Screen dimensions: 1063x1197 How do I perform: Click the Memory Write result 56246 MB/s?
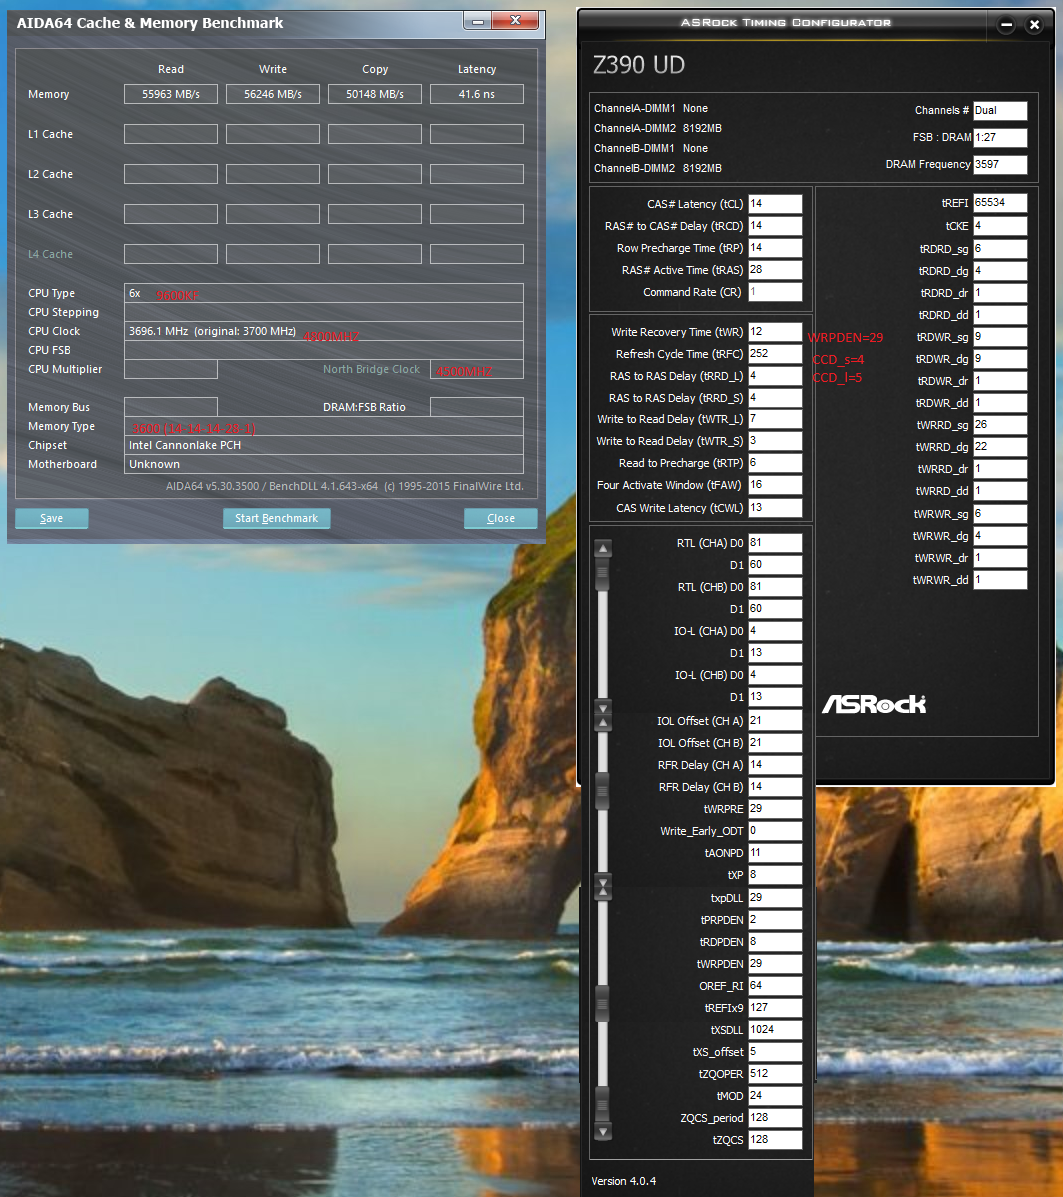point(273,94)
